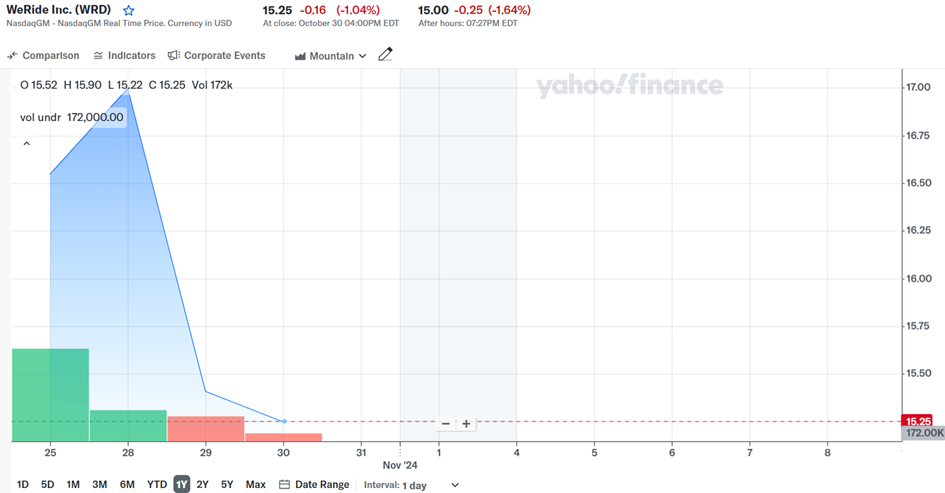Viewport: 945px width, 493px height.
Task: Open Corporate Events megaphone option
Action: pyautogui.click(x=216, y=56)
